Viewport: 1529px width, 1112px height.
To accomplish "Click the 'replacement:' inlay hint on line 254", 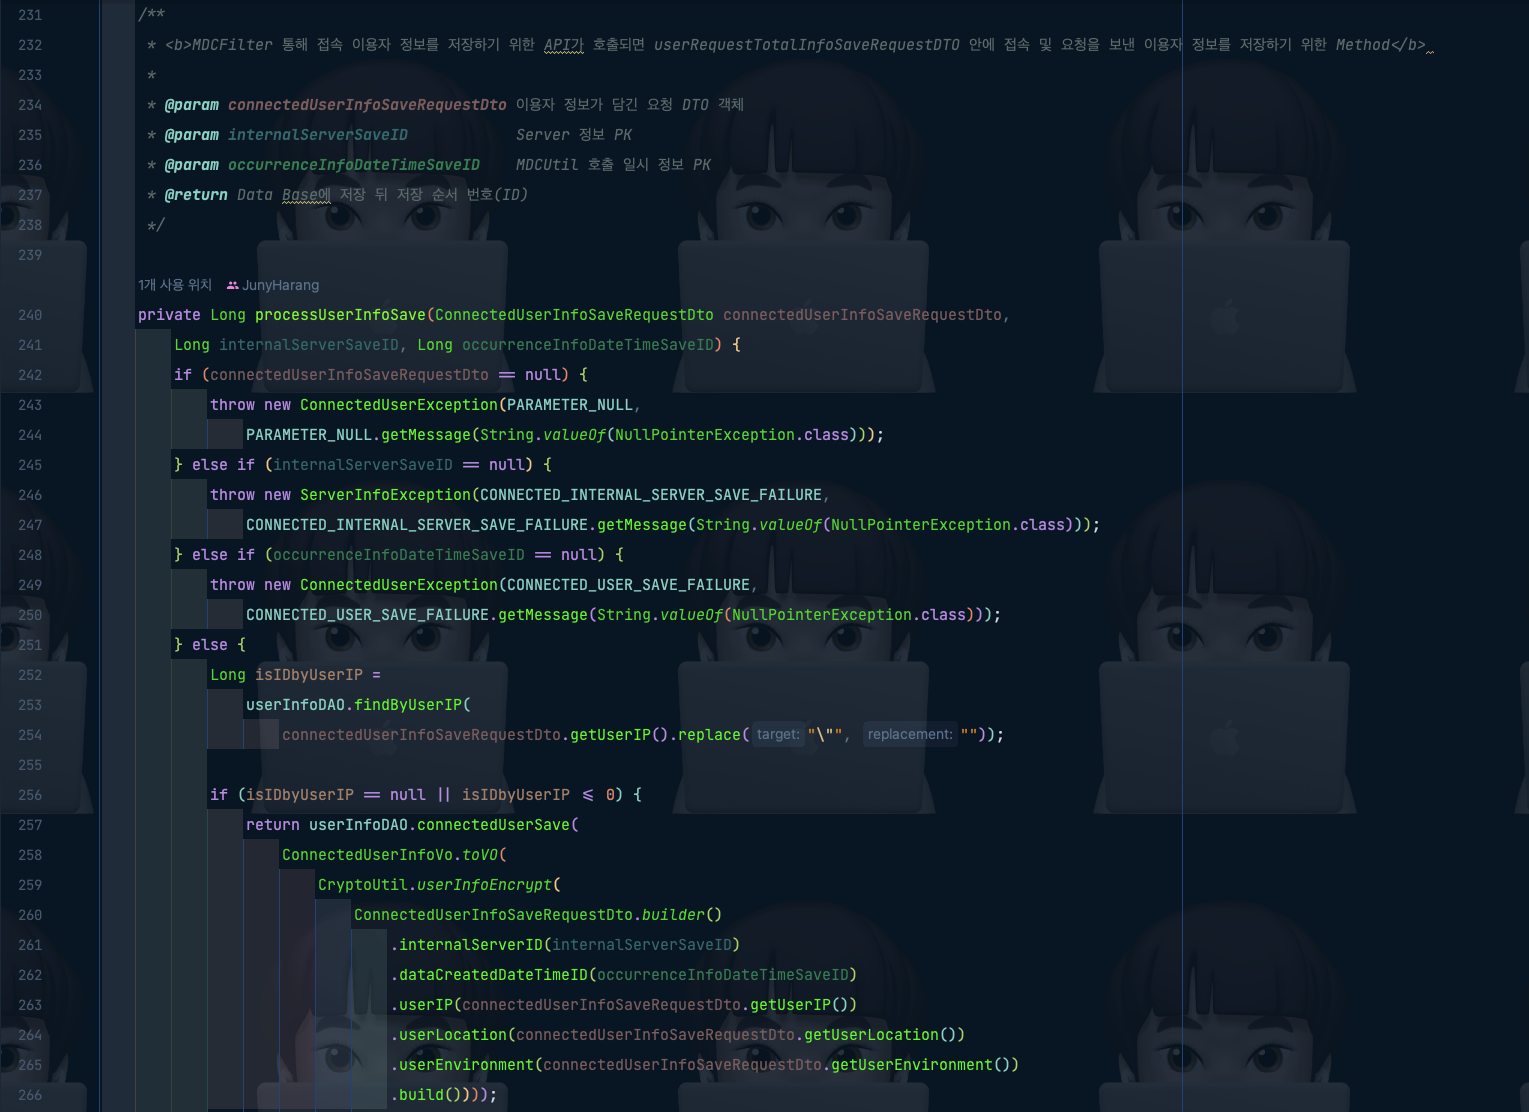I will click(910, 735).
